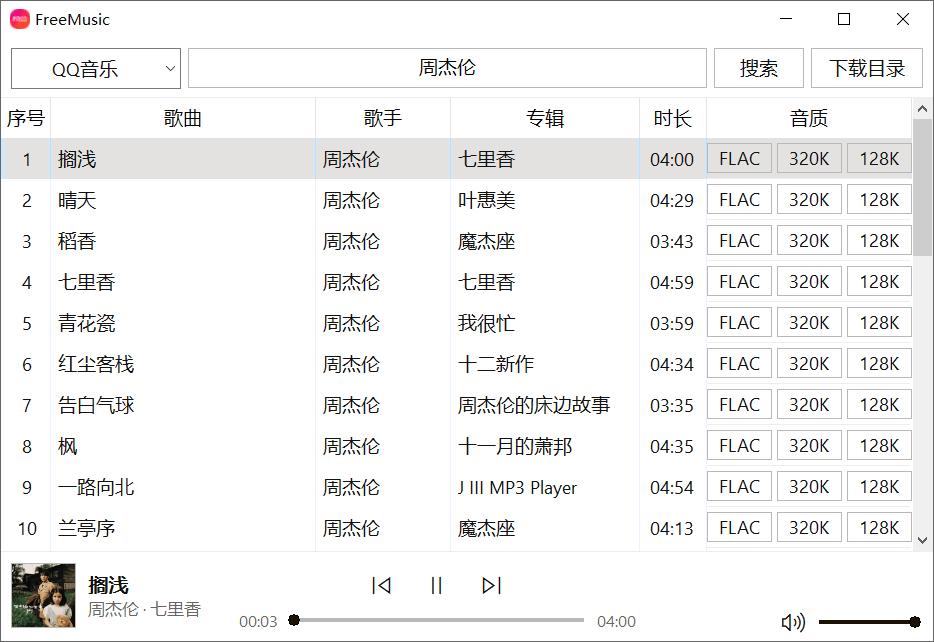Select the song 稻香 in the list
Viewport: 934px width, 642px height.
click(x=77, y=241)
